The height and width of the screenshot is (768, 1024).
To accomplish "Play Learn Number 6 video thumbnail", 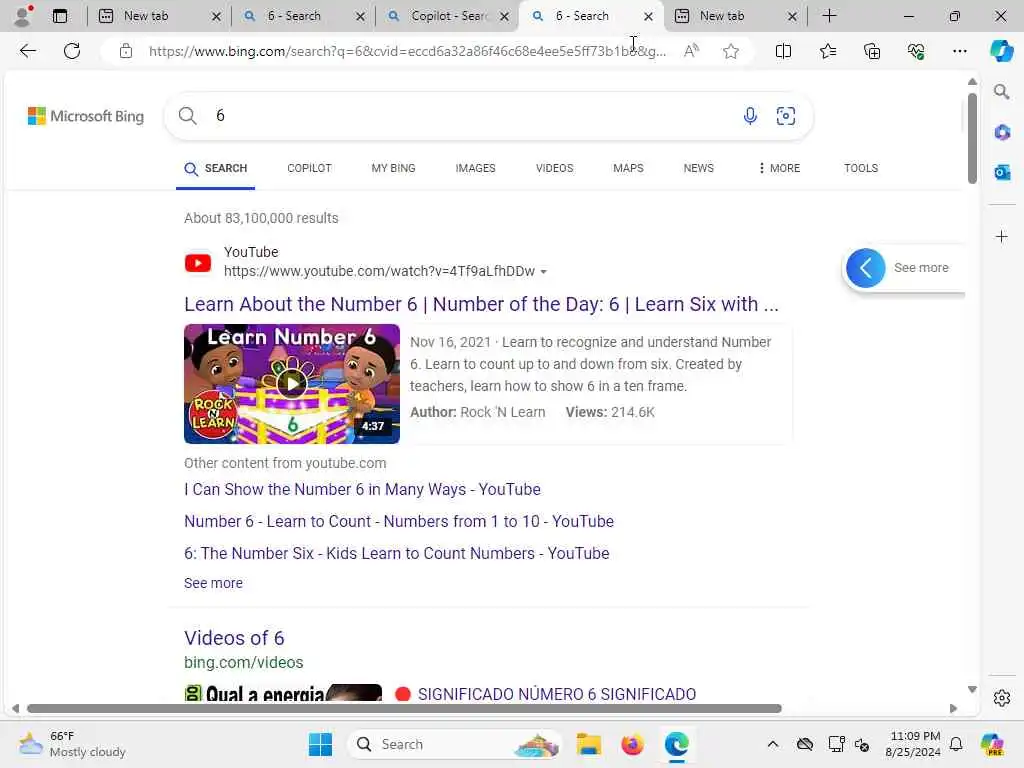I will [x=292, y=383].
